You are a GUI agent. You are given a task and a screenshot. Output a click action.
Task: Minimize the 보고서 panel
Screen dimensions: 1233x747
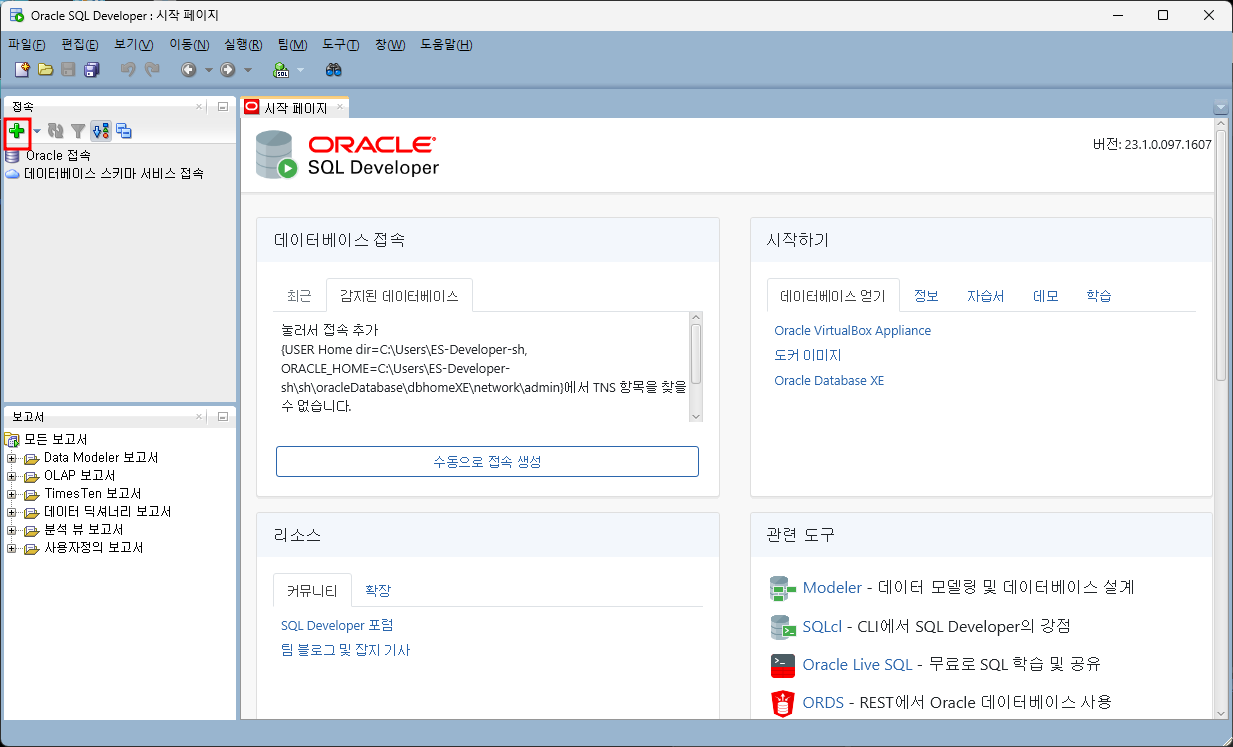point(223,416)
